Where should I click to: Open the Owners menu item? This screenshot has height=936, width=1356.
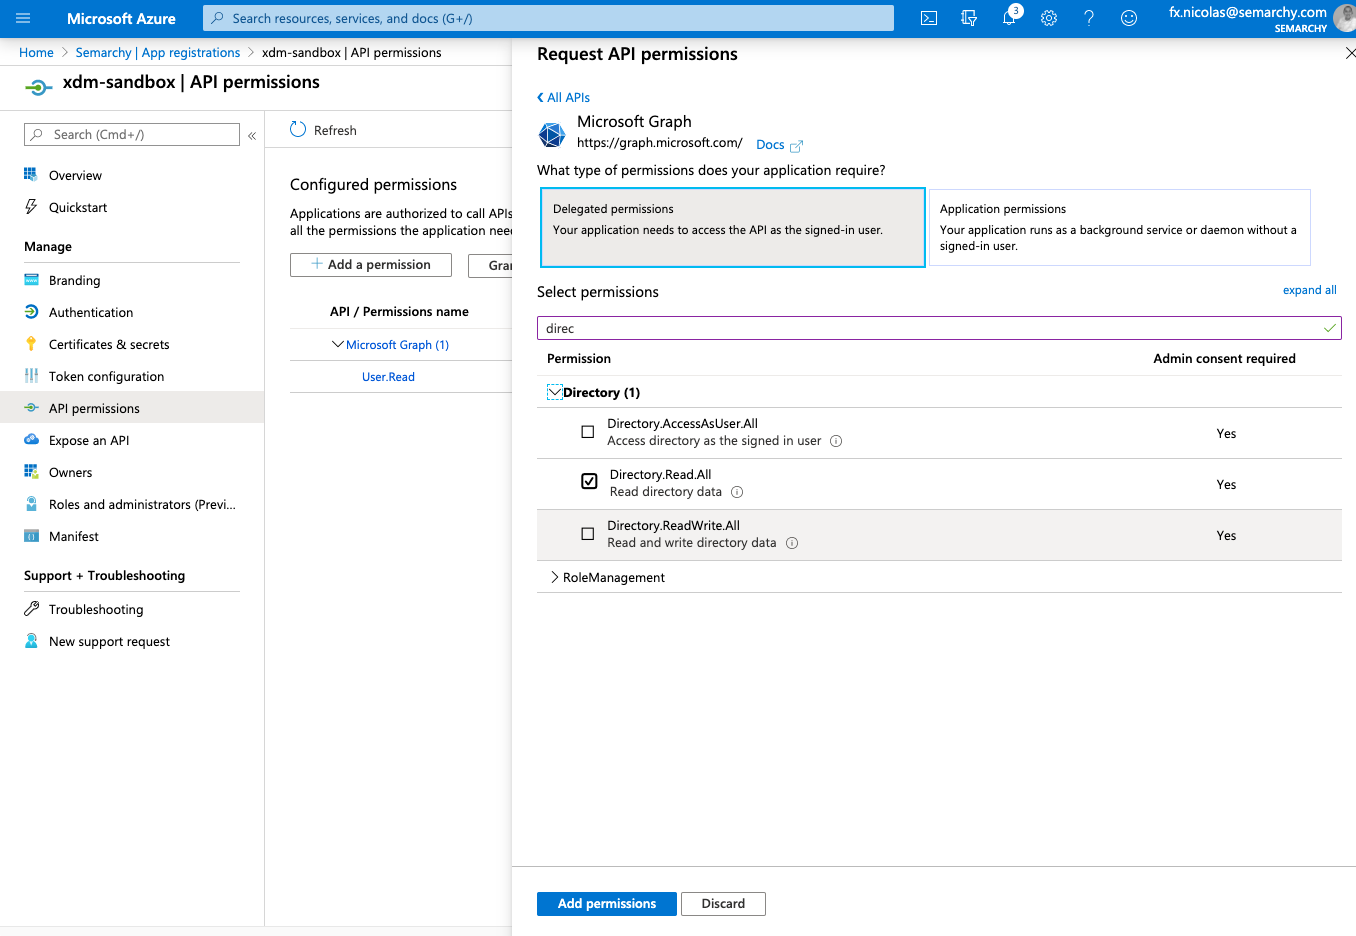132,472
